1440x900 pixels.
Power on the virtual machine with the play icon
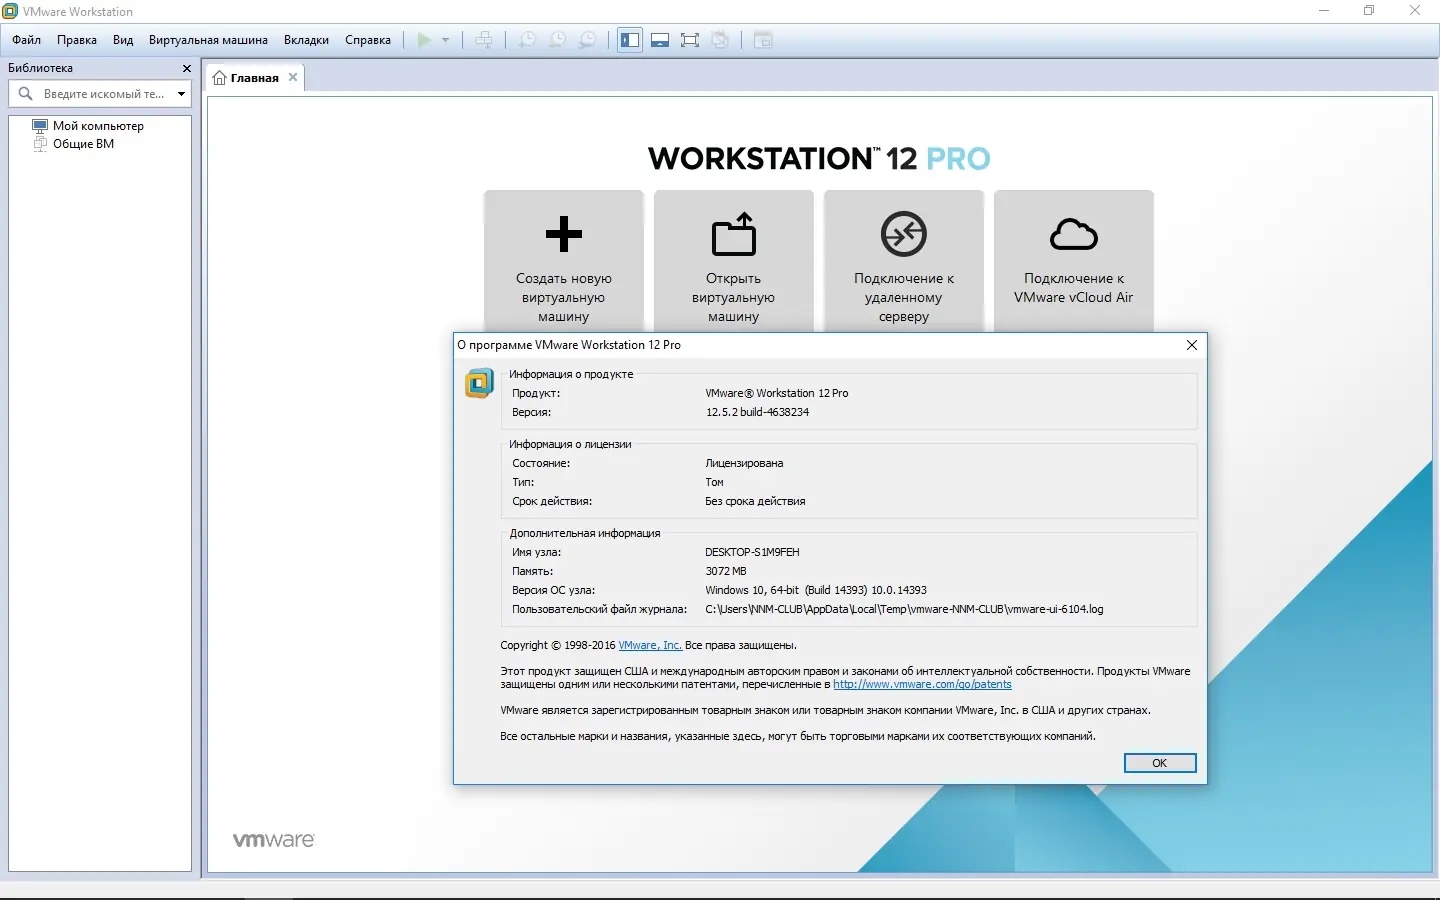(423, 40)
